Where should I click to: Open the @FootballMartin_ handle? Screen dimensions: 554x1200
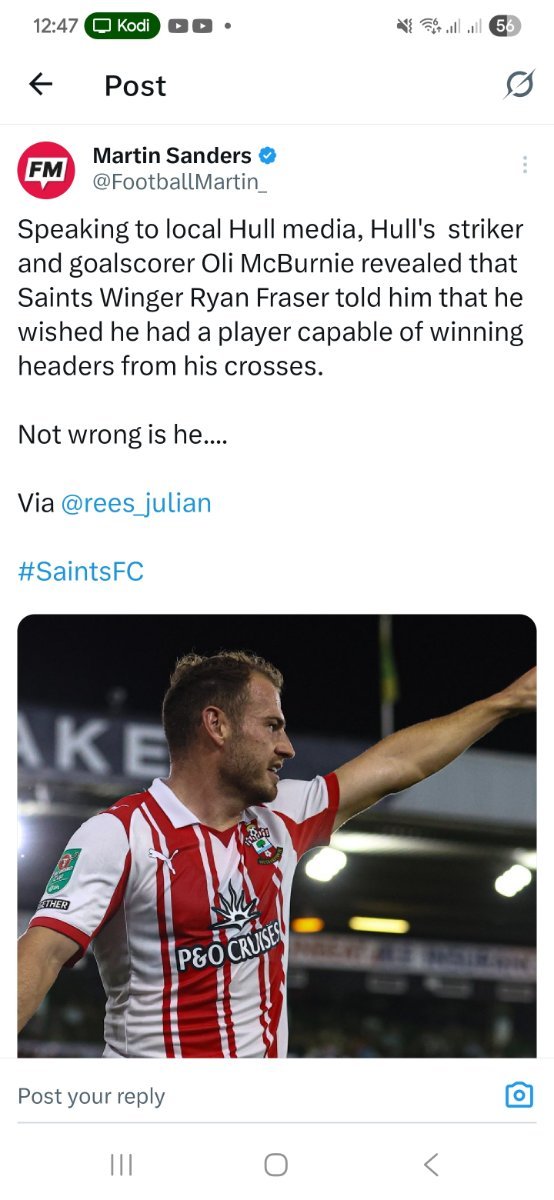[179, 182]
